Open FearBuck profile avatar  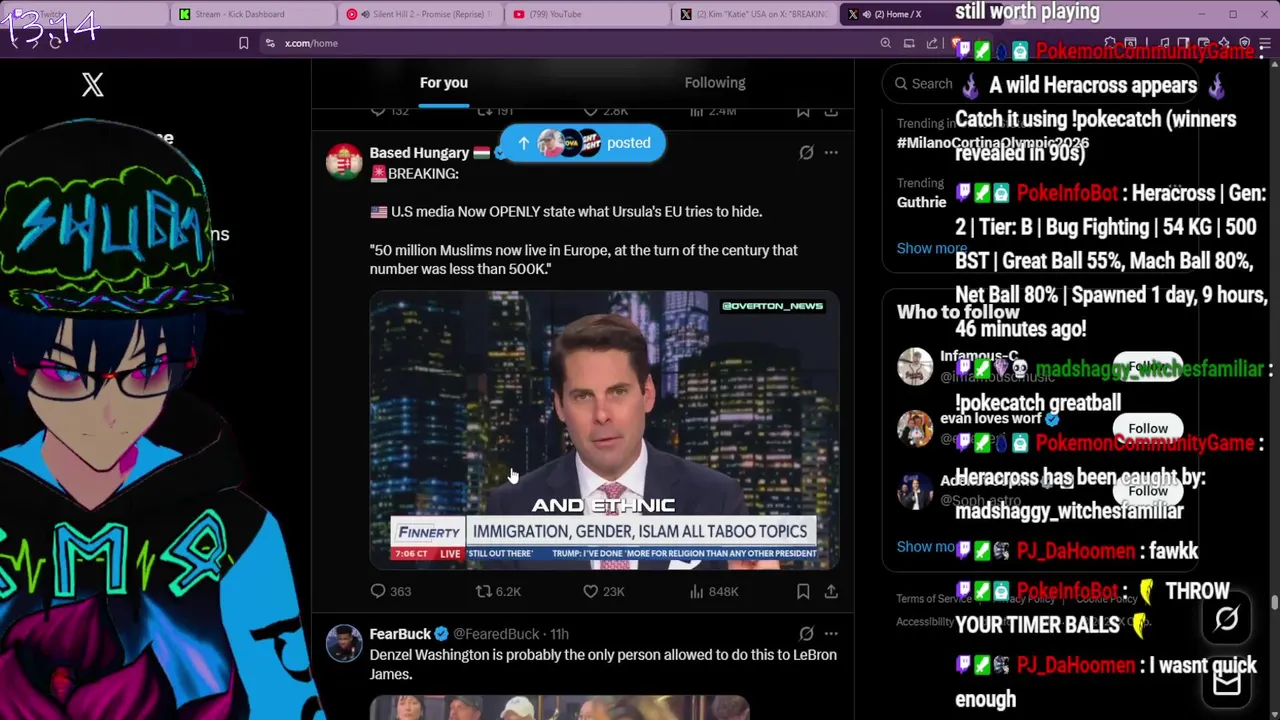click(x=344, y=643)
